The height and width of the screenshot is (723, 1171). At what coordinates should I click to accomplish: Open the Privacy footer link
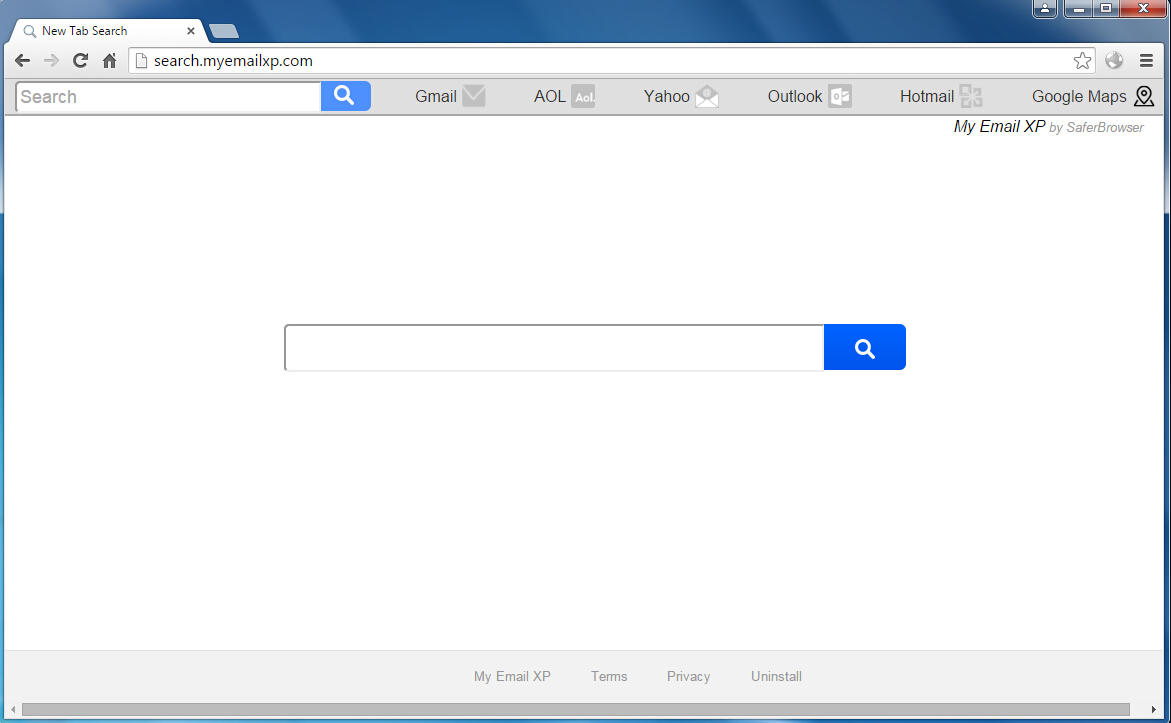(x=689, y=676)
